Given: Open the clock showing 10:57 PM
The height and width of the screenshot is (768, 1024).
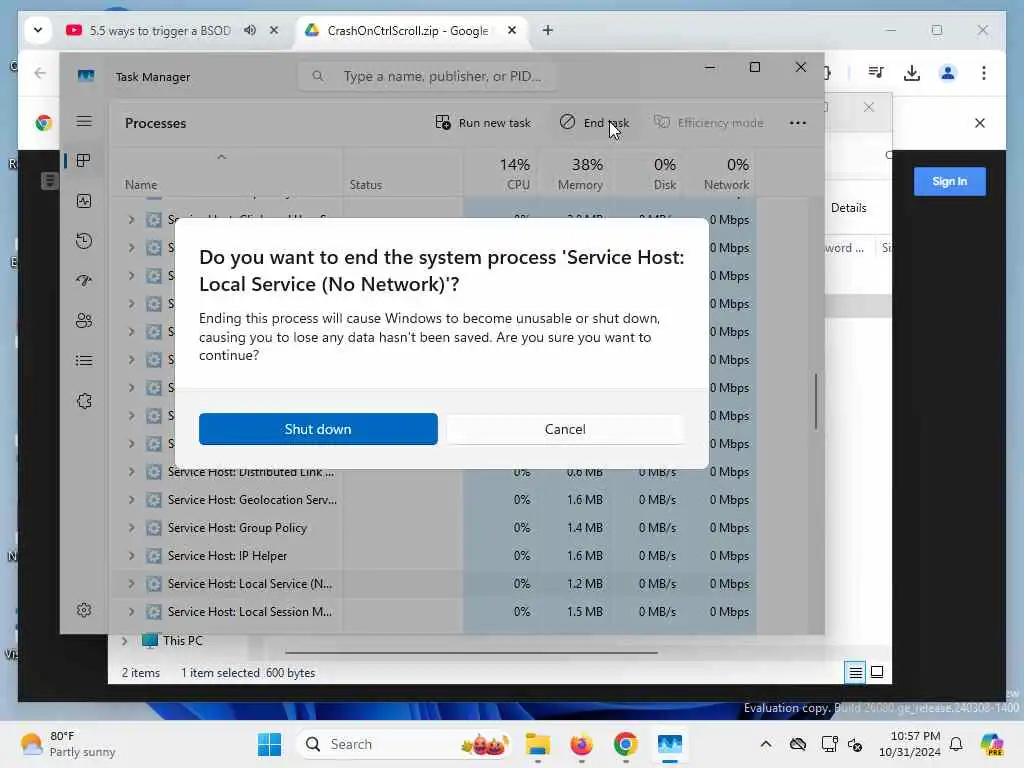Looking at the screenshot, I should (x=909, y=744).
